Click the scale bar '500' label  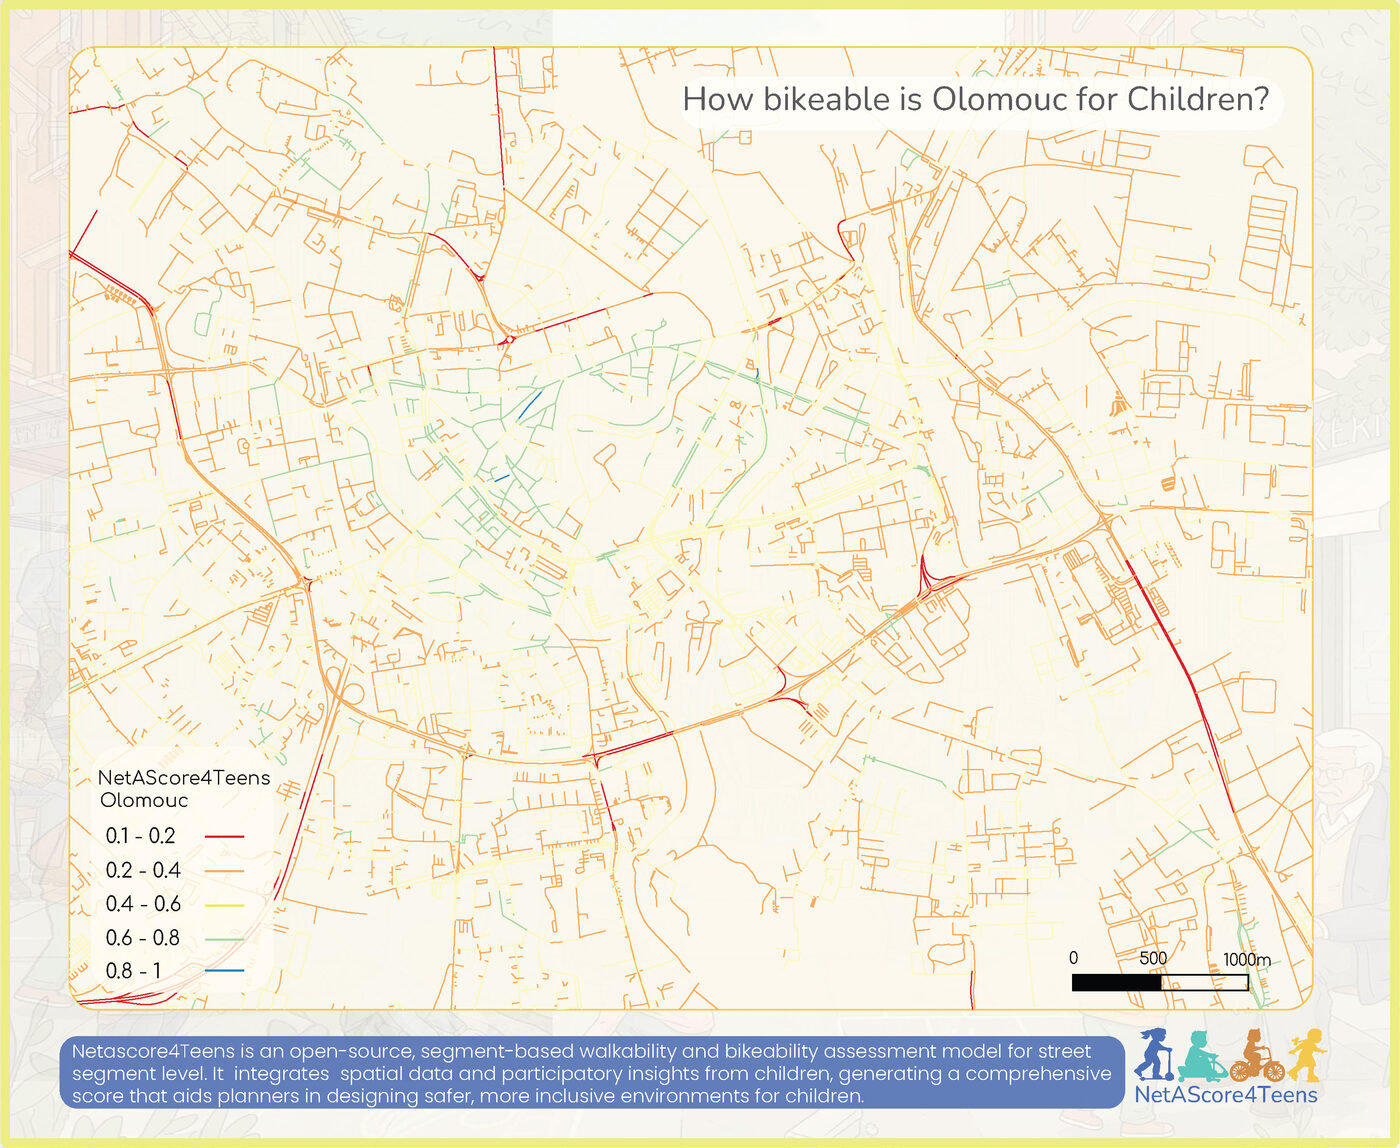1153,958
